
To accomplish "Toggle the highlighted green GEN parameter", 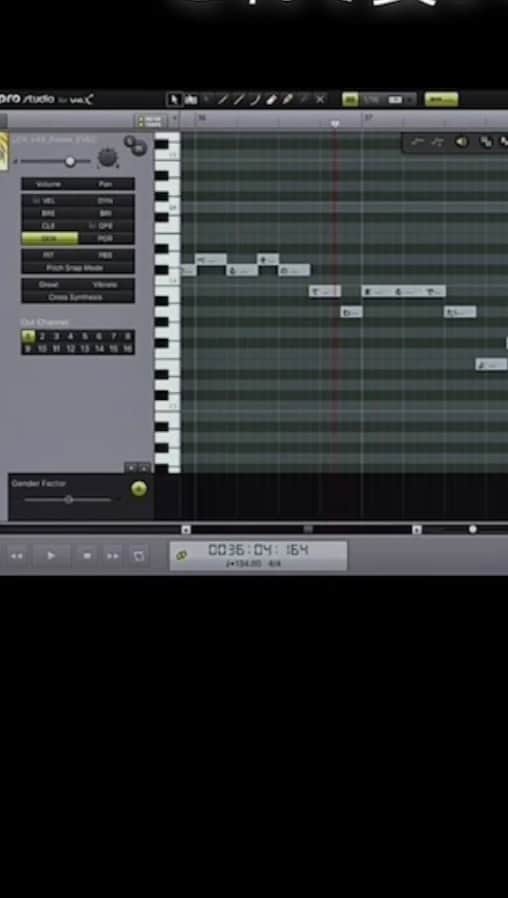I will point(49,238).
